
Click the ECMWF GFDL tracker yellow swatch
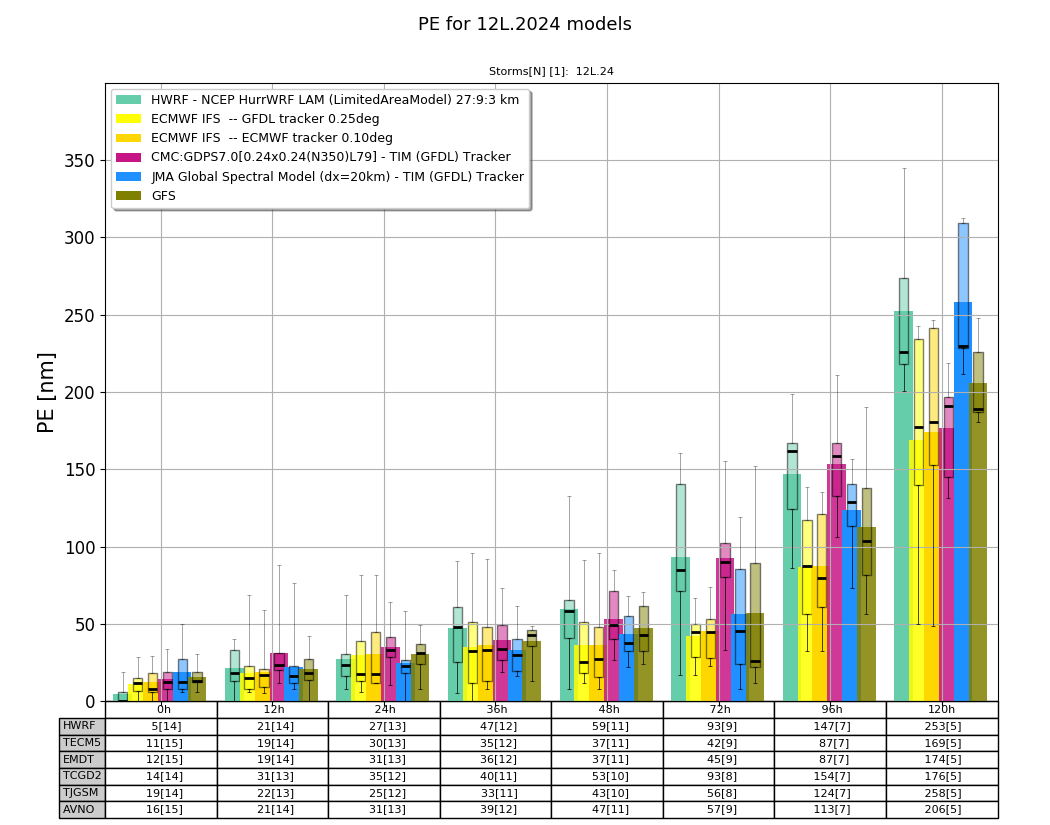click(x=129, y=119)
